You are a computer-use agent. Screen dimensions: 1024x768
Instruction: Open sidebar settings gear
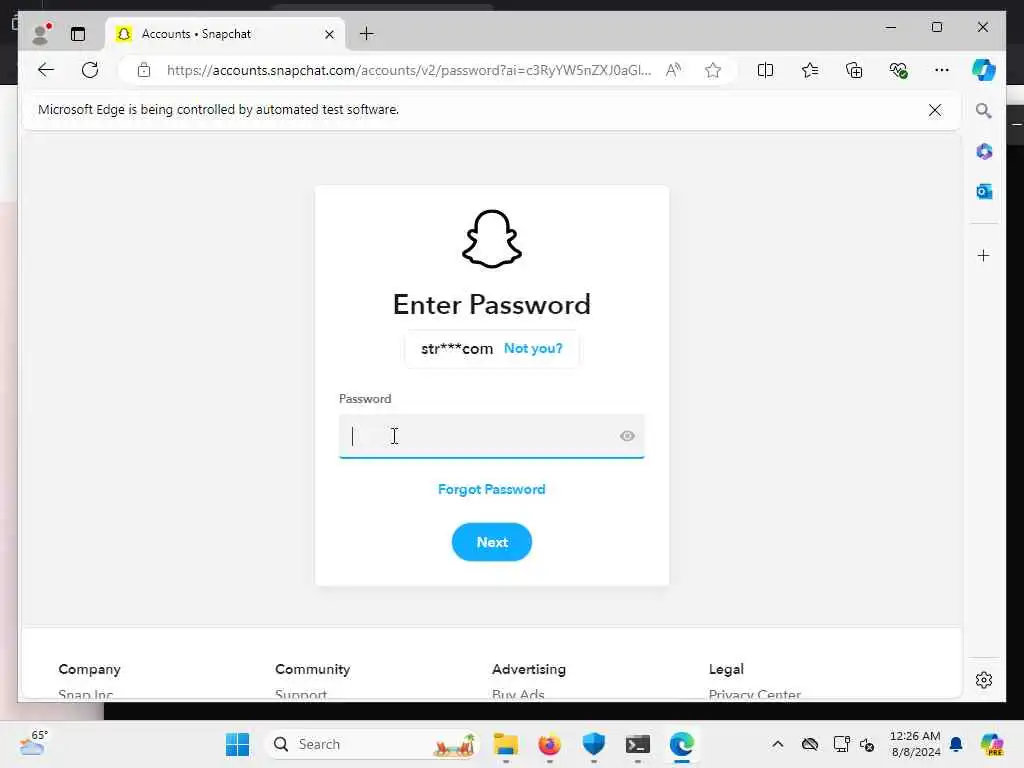(x=984, y=680)
